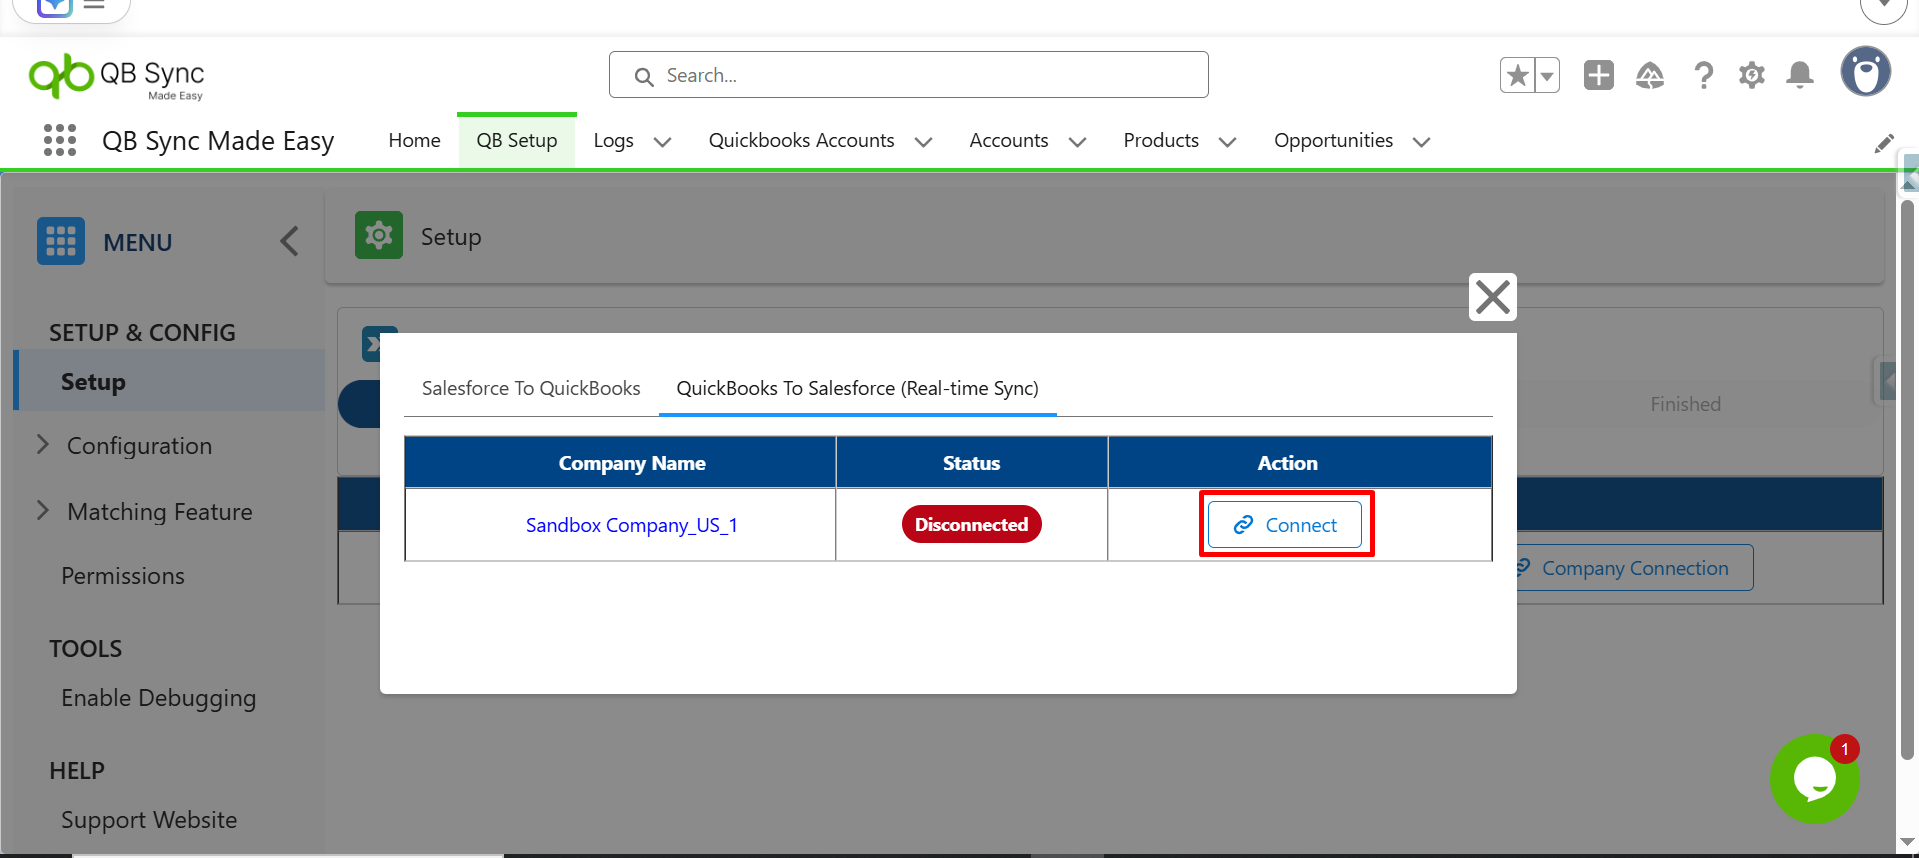Open the Quickbooks Accounts tab
The height and width of the screenshot is (858, 1919).
point(802,141)
